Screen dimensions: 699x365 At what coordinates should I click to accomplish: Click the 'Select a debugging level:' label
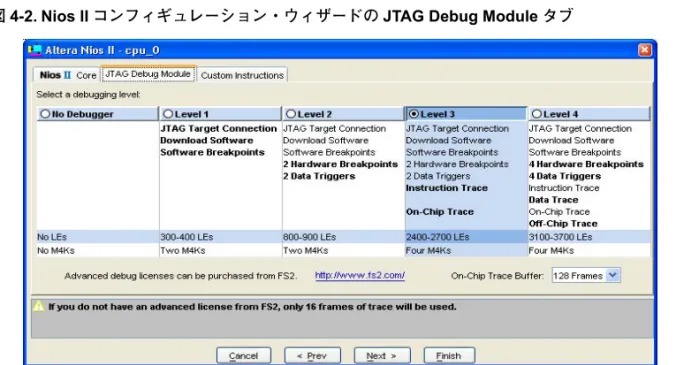88,94
